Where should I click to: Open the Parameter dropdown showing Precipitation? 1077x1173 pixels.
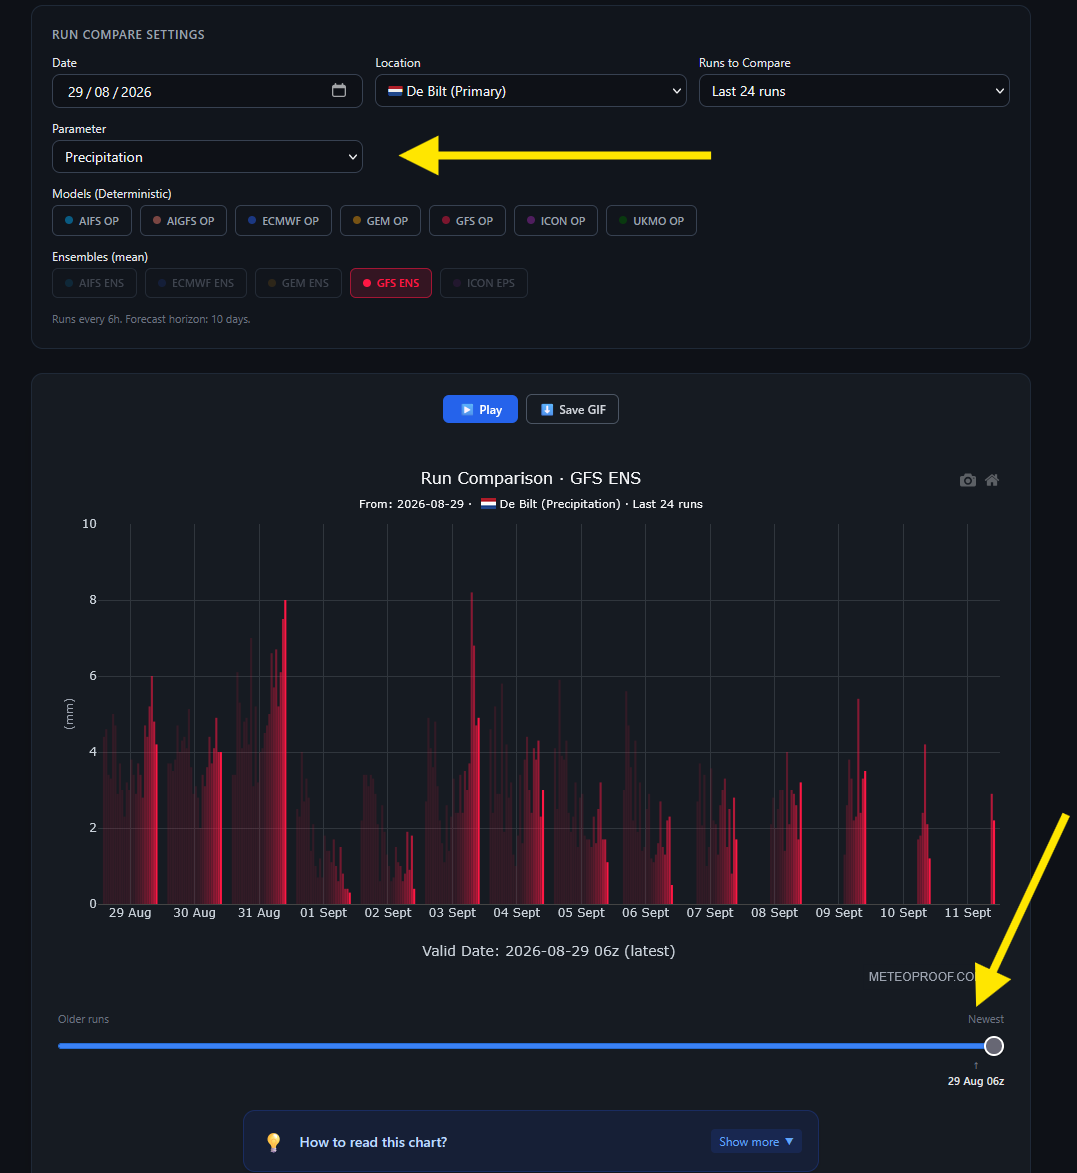207,157
